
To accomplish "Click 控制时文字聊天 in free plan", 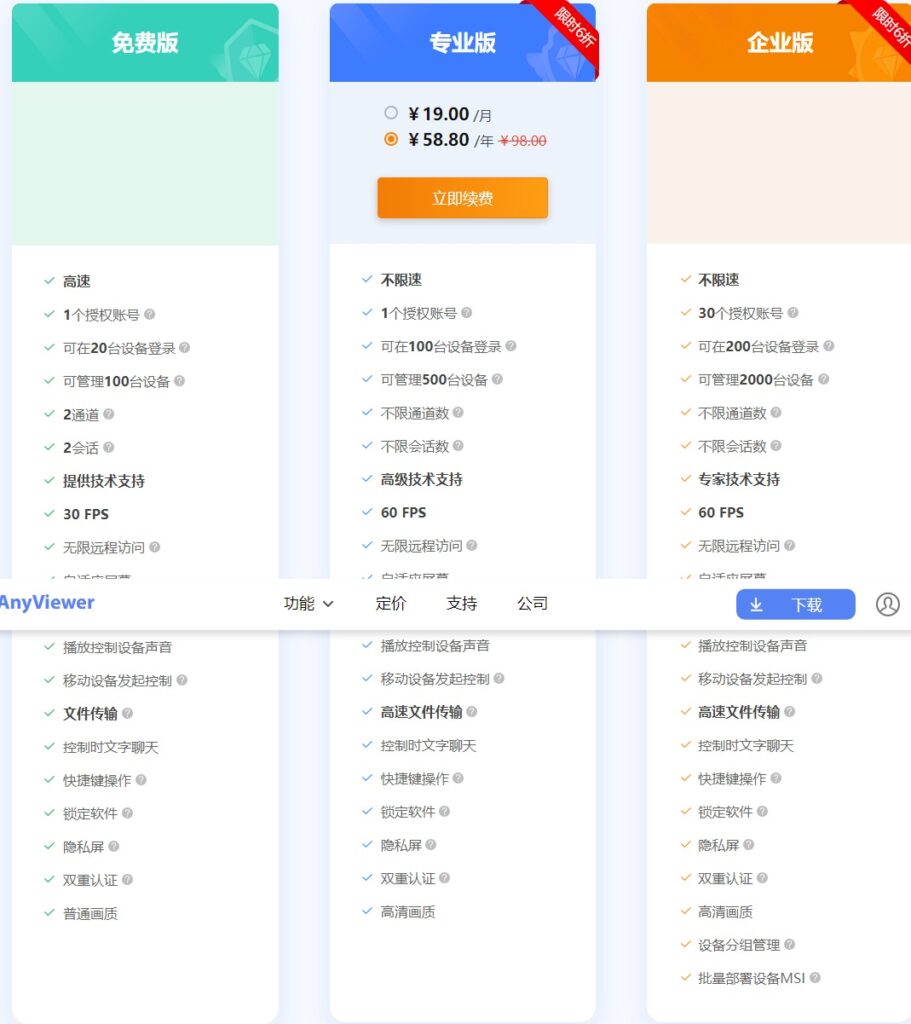I will (x=110, y=746).
